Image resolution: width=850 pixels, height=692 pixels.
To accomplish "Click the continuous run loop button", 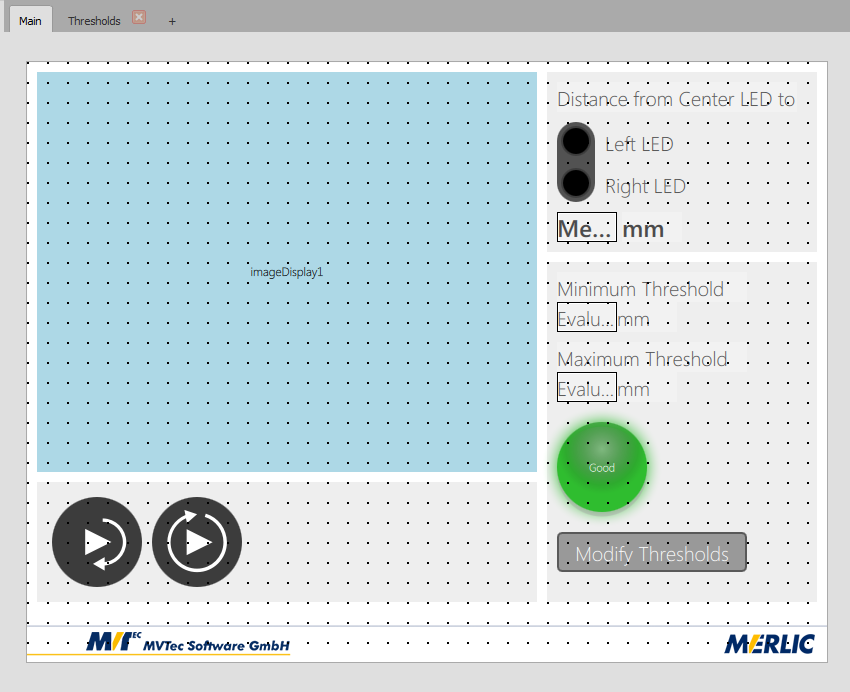I will pyautogui.click(x=197, y=542).
